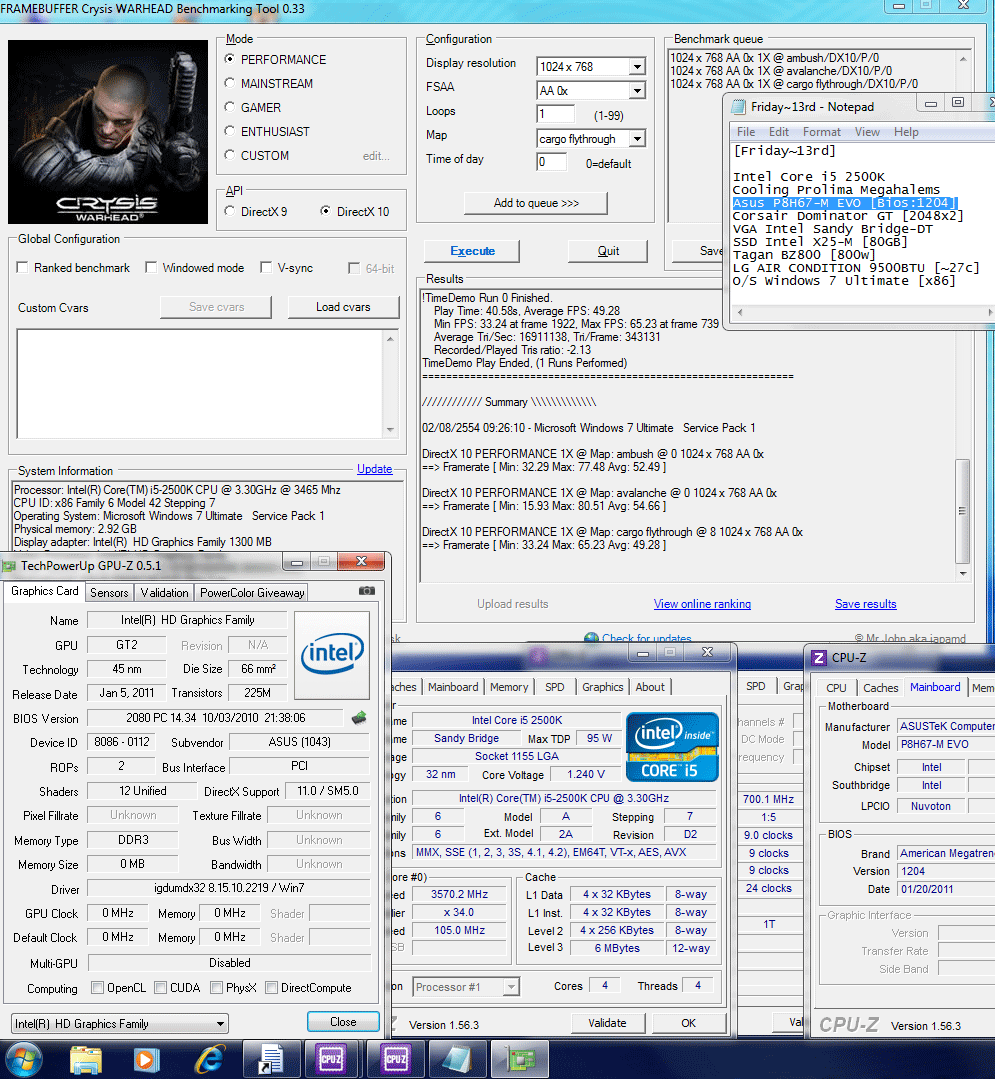Click the GPU-Z screenshot camera icon
This screenshot has height=1079, width=995.
[367, 590]
